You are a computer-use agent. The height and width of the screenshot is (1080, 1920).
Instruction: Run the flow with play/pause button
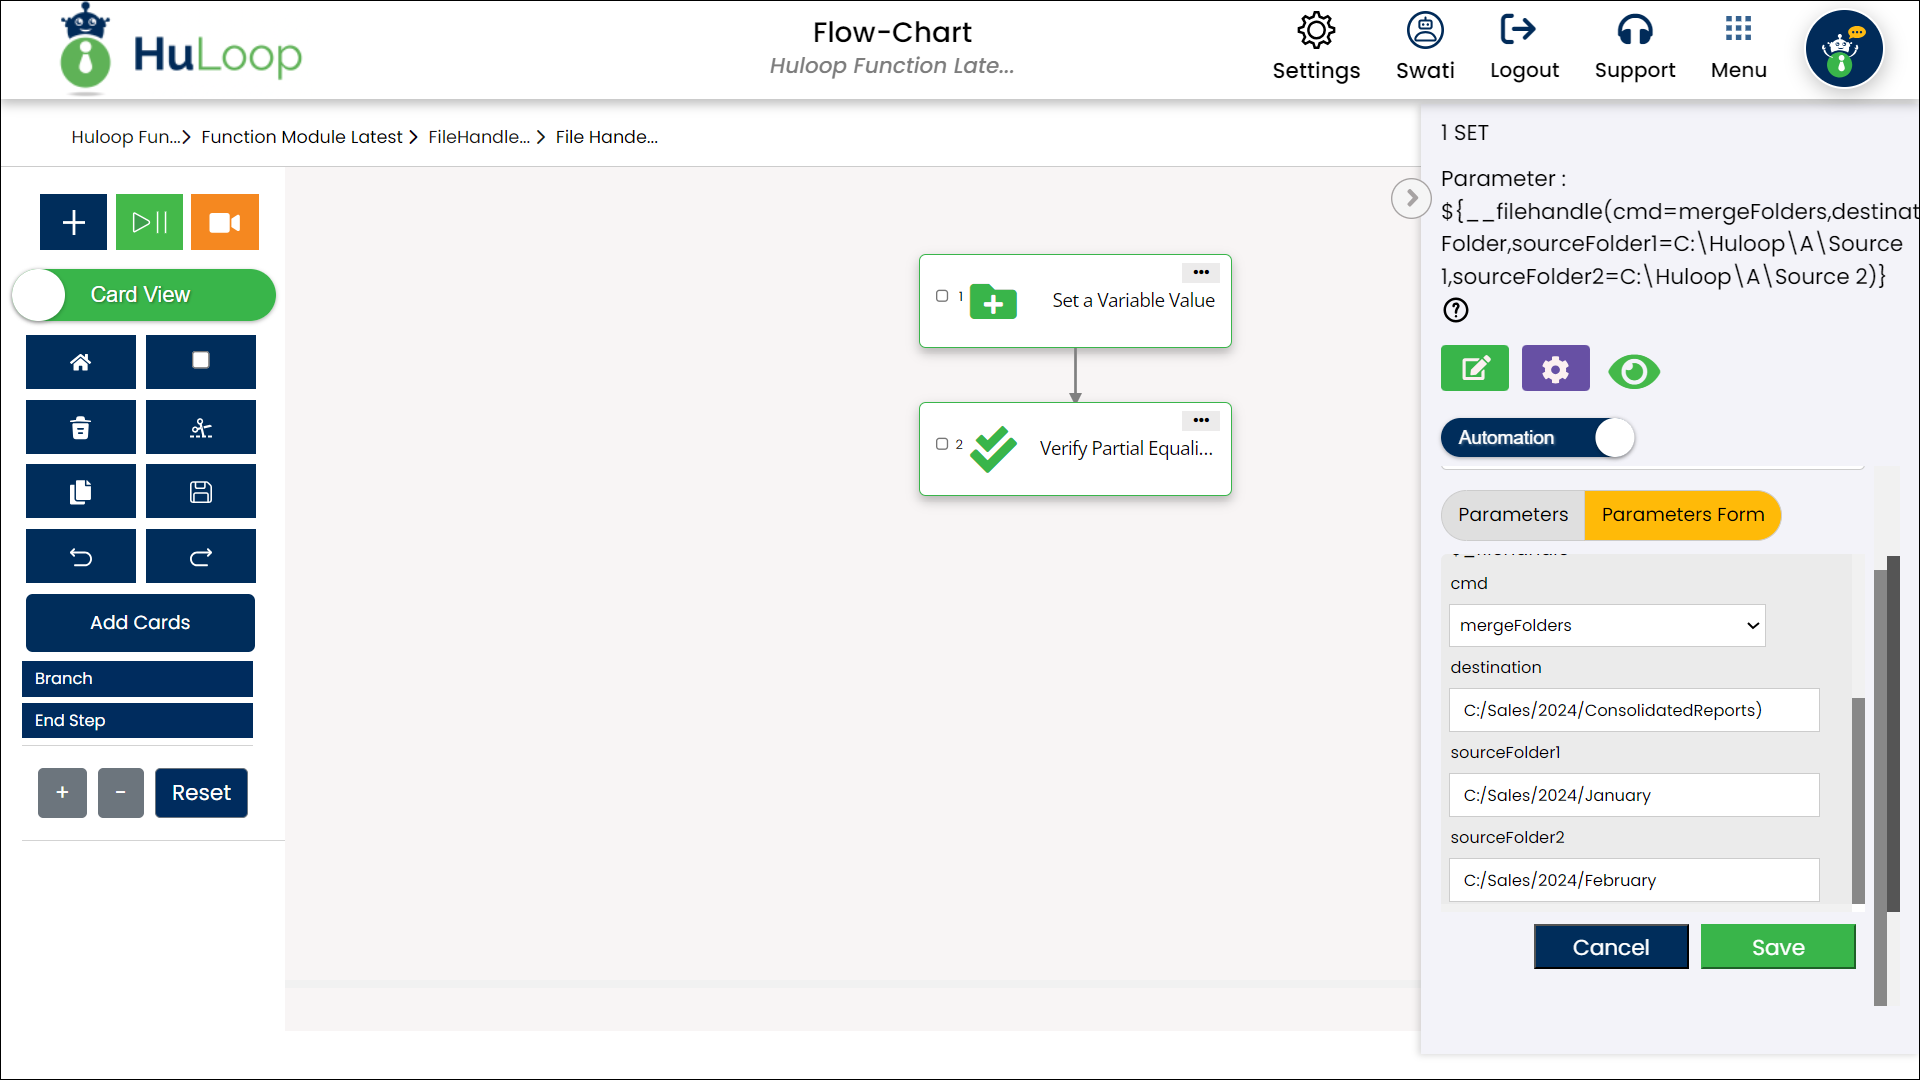[149, 222]
